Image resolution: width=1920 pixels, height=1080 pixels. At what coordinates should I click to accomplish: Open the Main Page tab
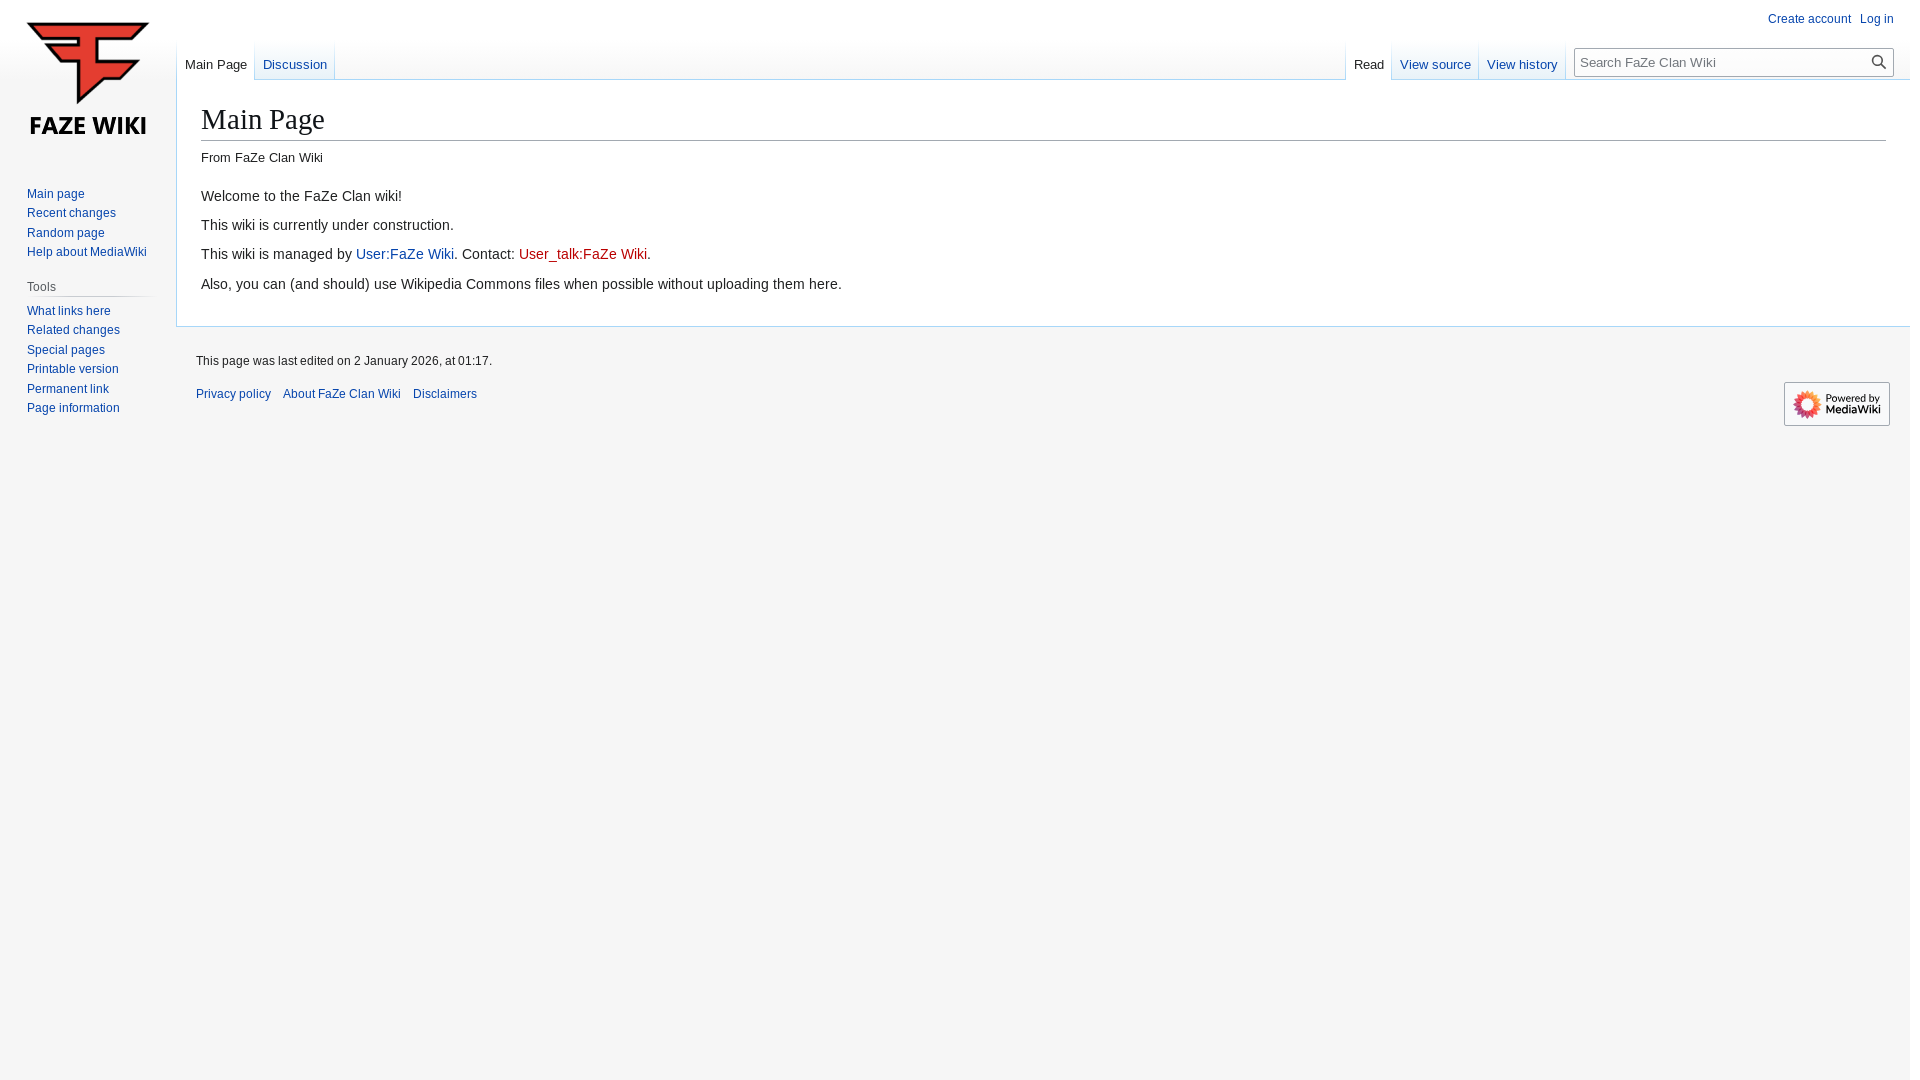click(x=216, y=65)
